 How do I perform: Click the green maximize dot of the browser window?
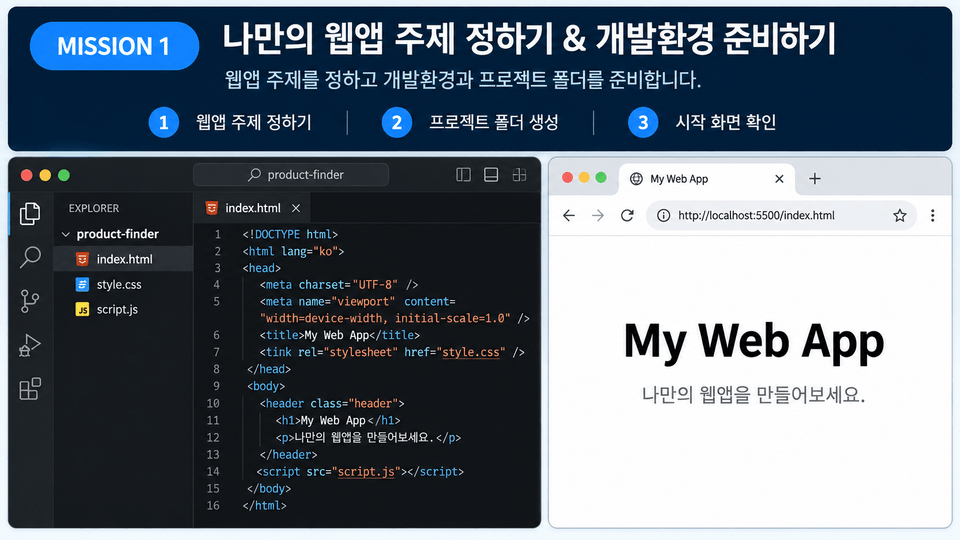pos(601,177)
